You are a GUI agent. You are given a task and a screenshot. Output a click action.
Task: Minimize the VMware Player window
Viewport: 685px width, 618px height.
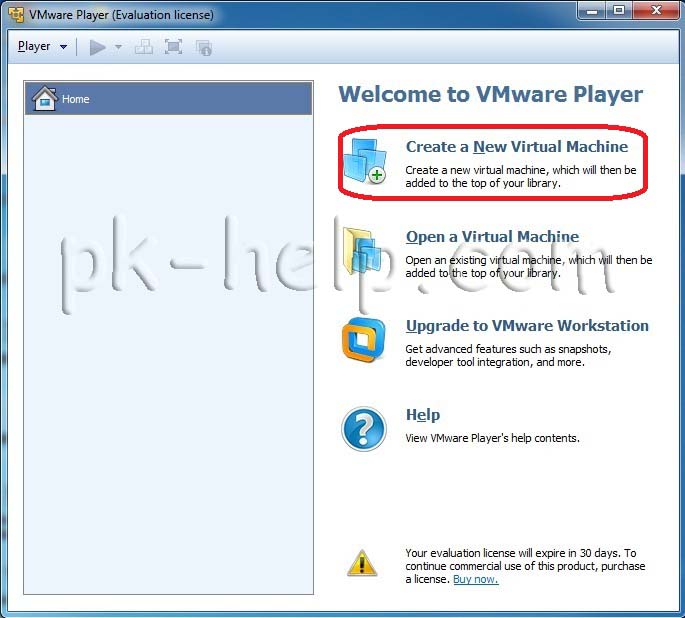(x=592, y=10)
